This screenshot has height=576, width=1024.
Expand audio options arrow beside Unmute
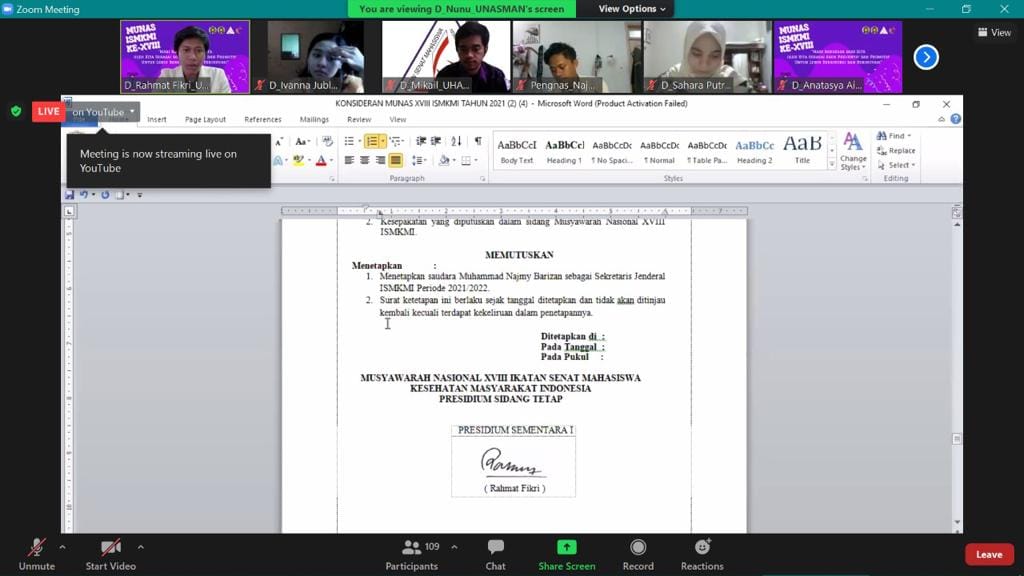coord(62,547)
